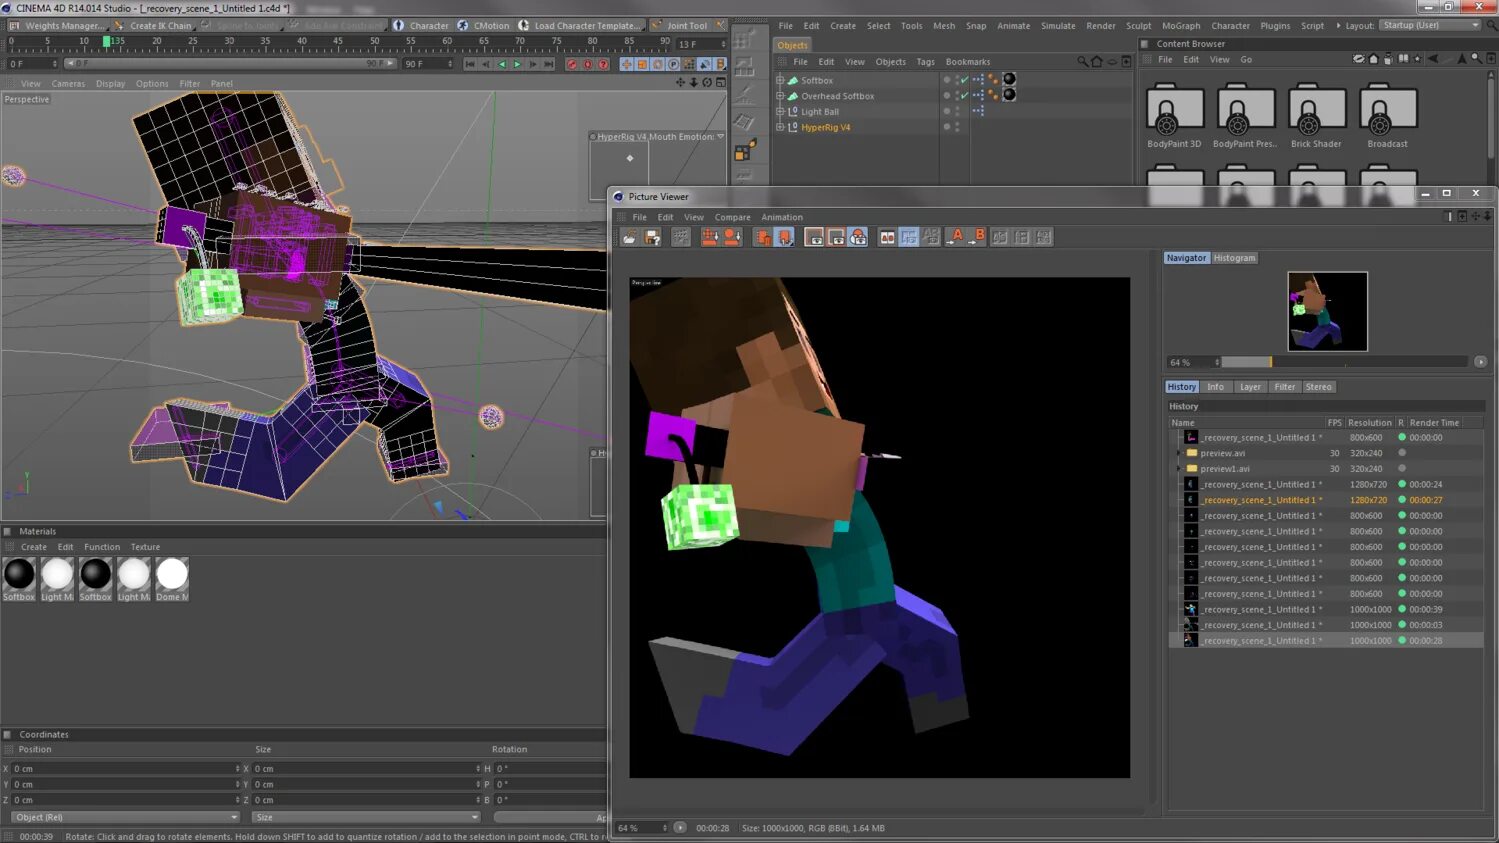This screenshot has width=1499, height=843.
Task: Select the first Softbox material swatch
Action: (x=19, y=579)
